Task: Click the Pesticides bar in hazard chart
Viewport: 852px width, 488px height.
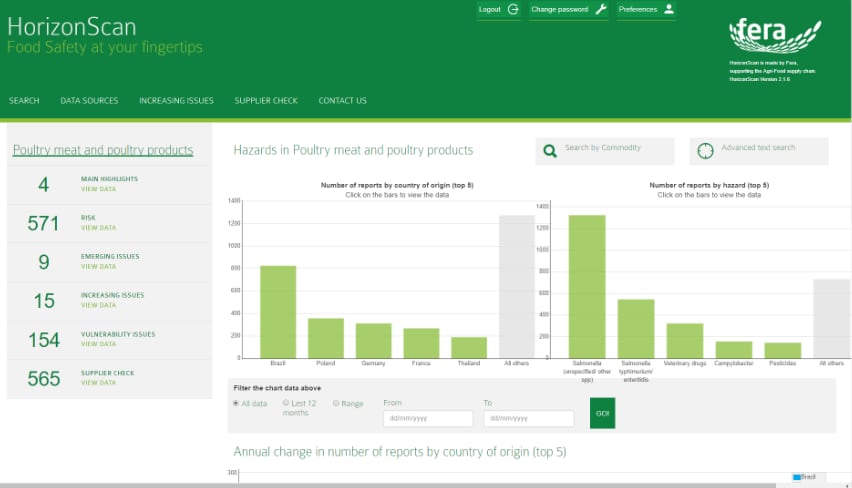Action: [783, 350]
